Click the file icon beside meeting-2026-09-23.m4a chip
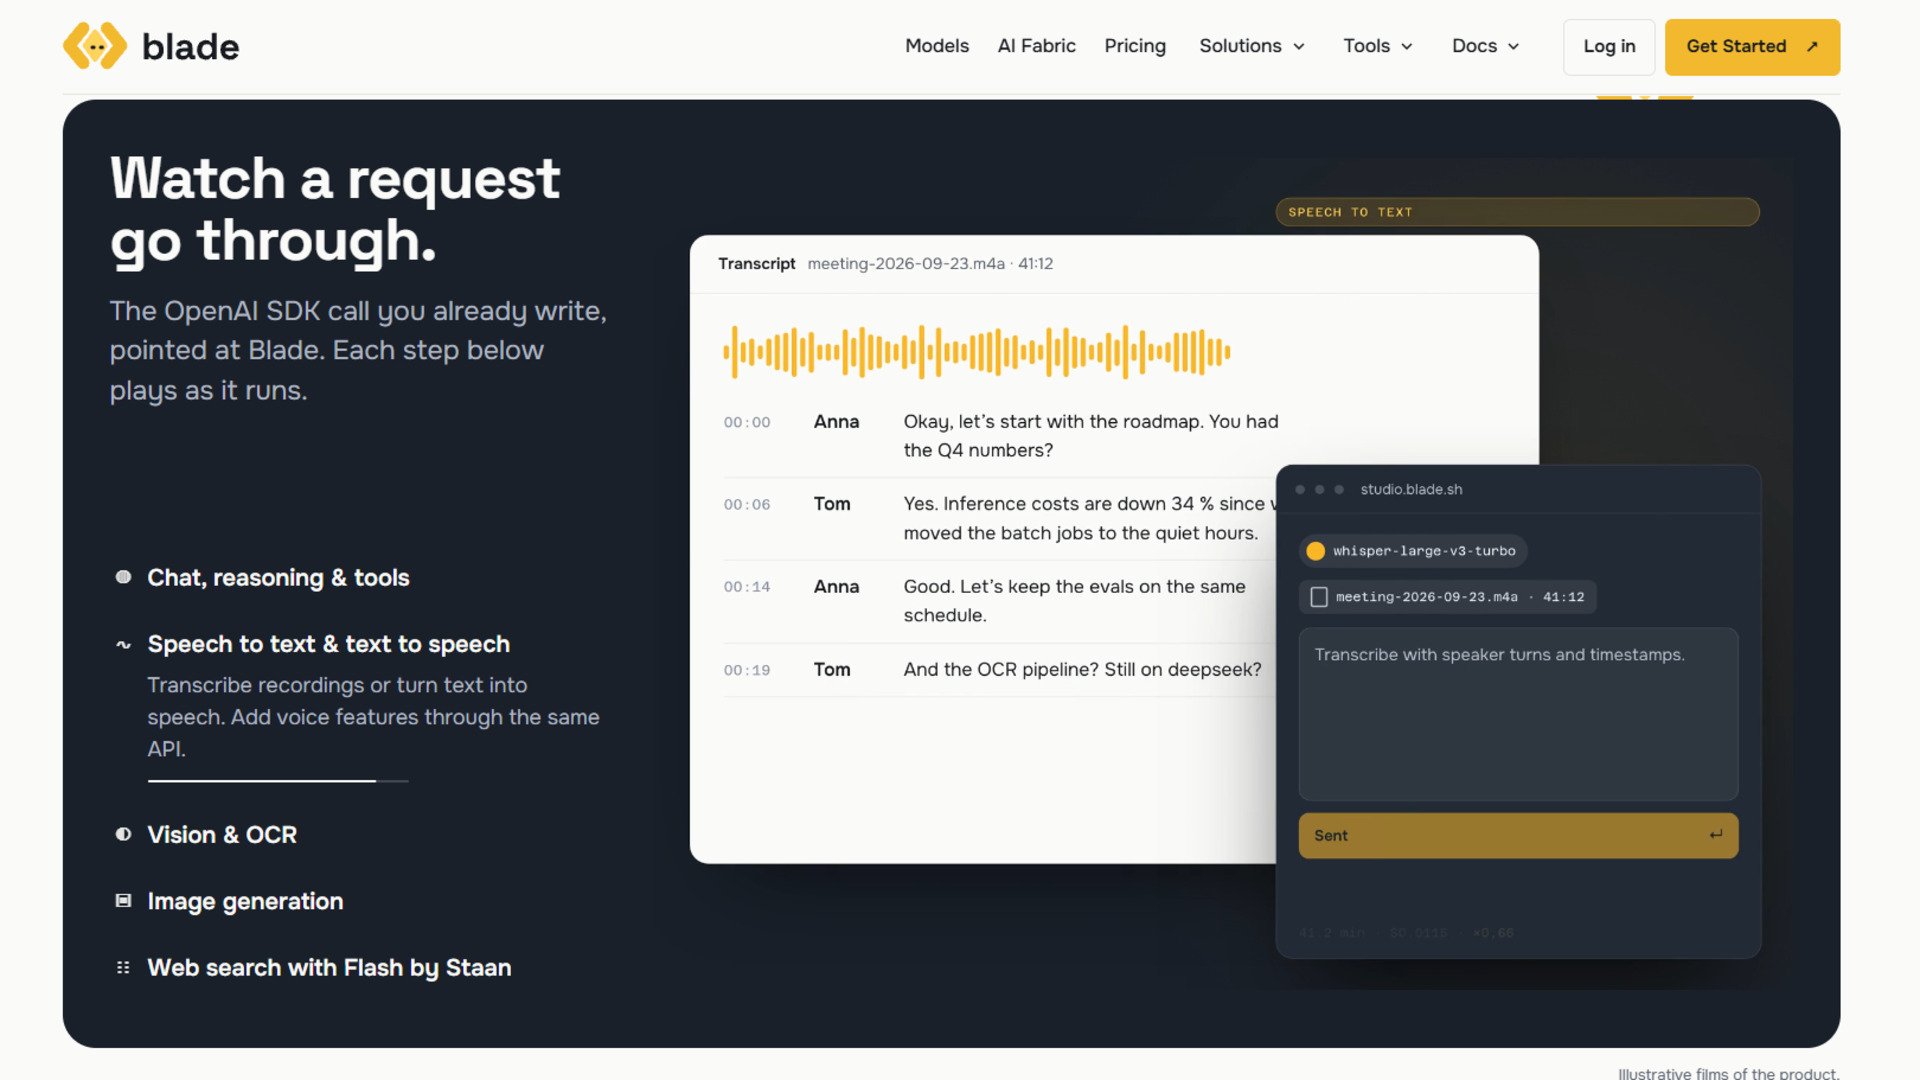The height and width of the screenshot is (1080, 1920). click(x=1319, y=597)
